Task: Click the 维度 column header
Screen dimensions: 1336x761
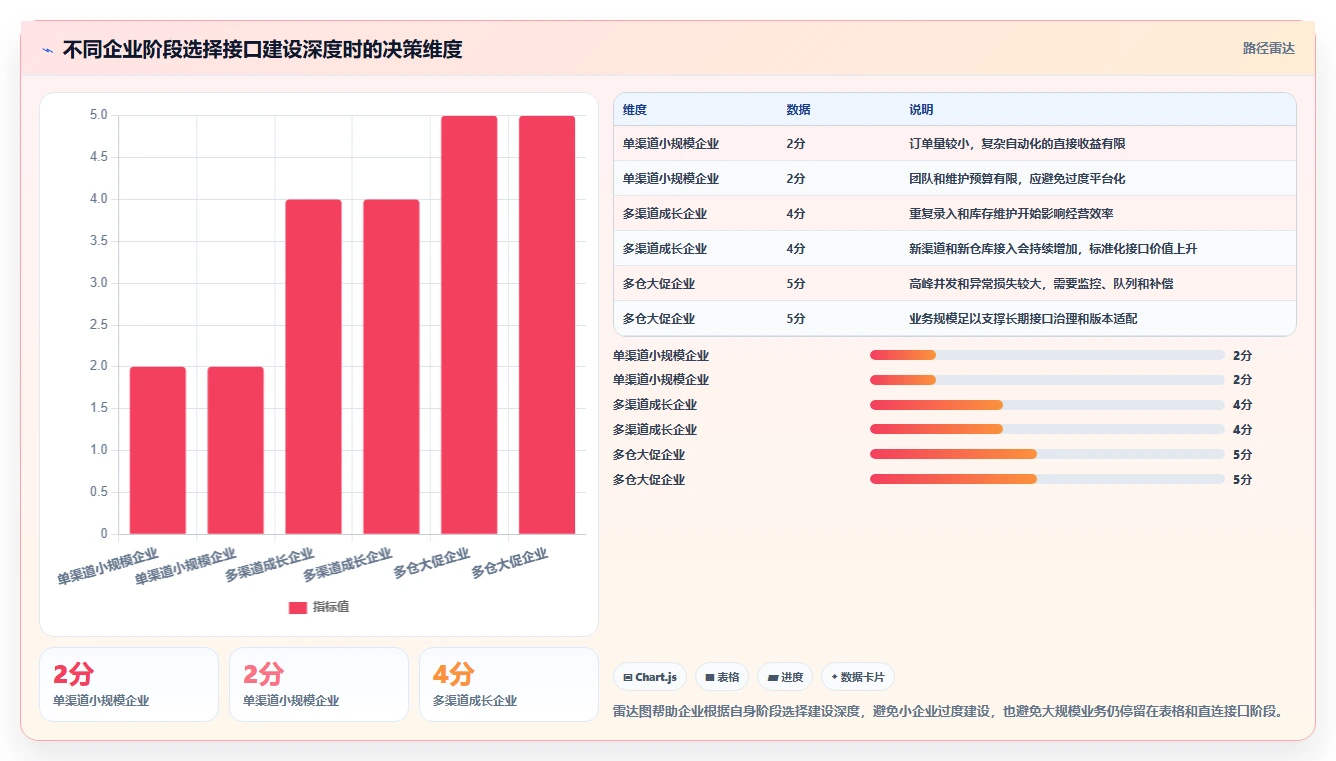Action: (x=635, y=110)
